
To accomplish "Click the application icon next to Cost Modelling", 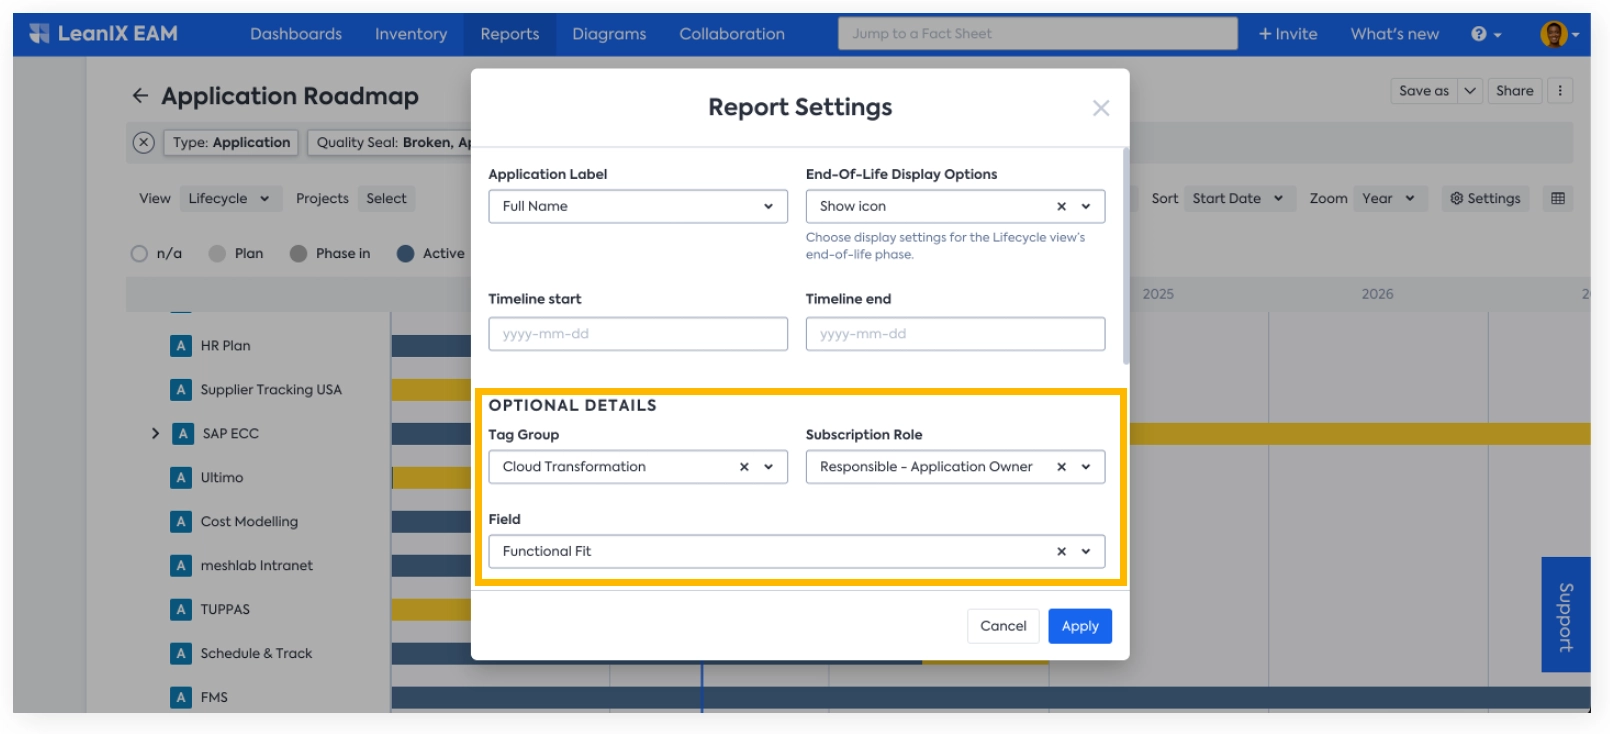I will pyautogui.click(x=181, y=522).
